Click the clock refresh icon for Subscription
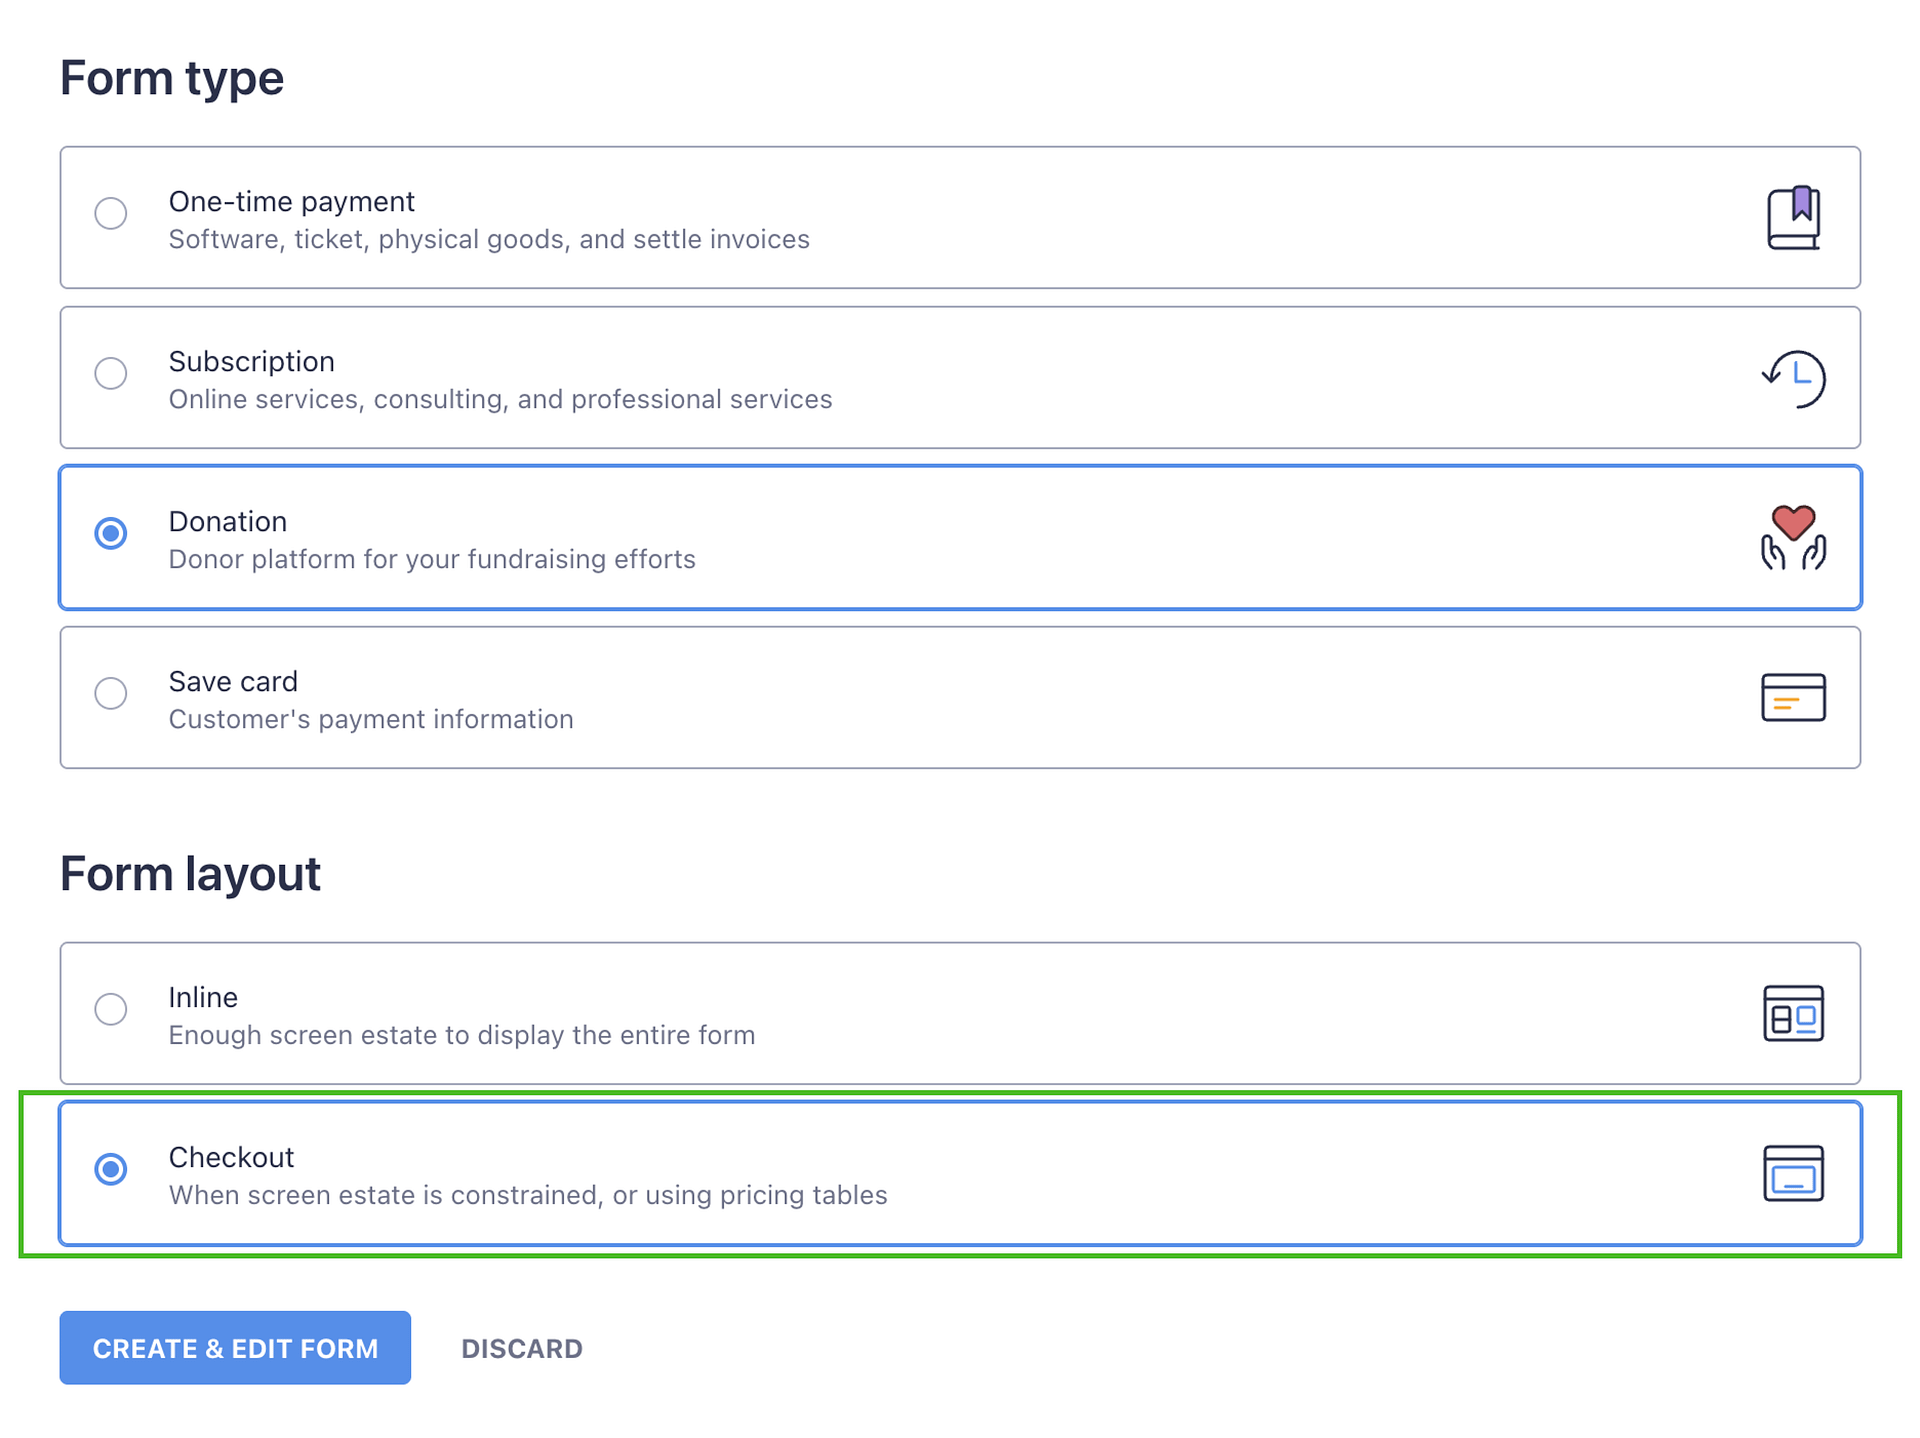1920x1438 pixels. pos(1793,377)
